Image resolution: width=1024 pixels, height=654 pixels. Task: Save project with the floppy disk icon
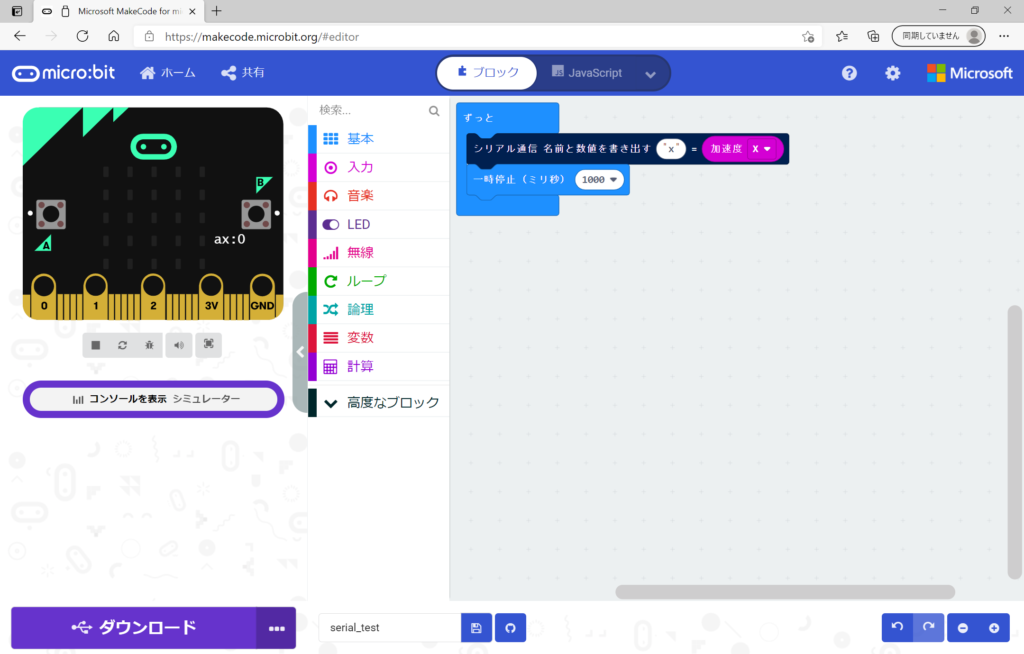point(476,628)
